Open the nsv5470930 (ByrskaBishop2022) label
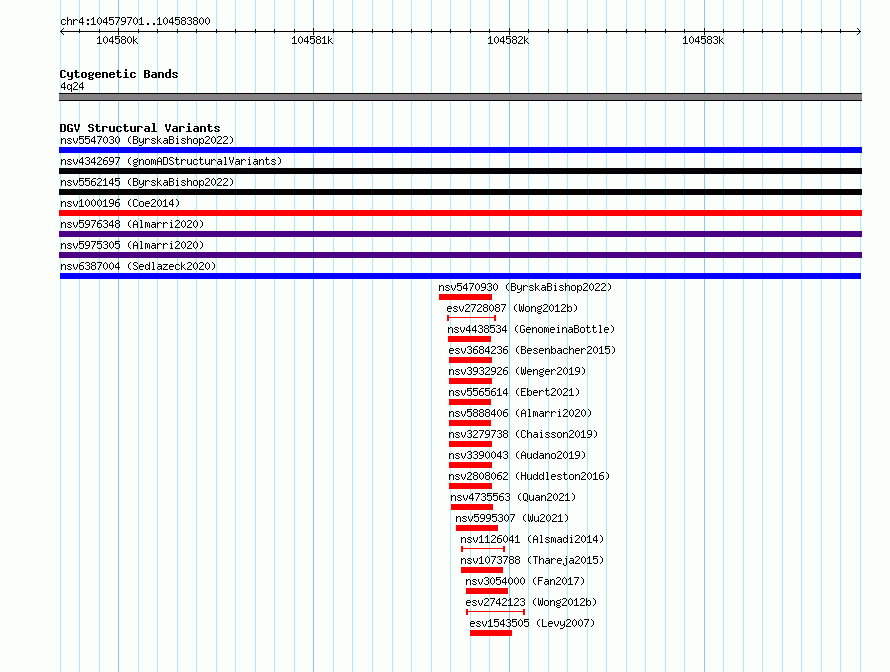 pyautogui.click(x=525, y=287)
